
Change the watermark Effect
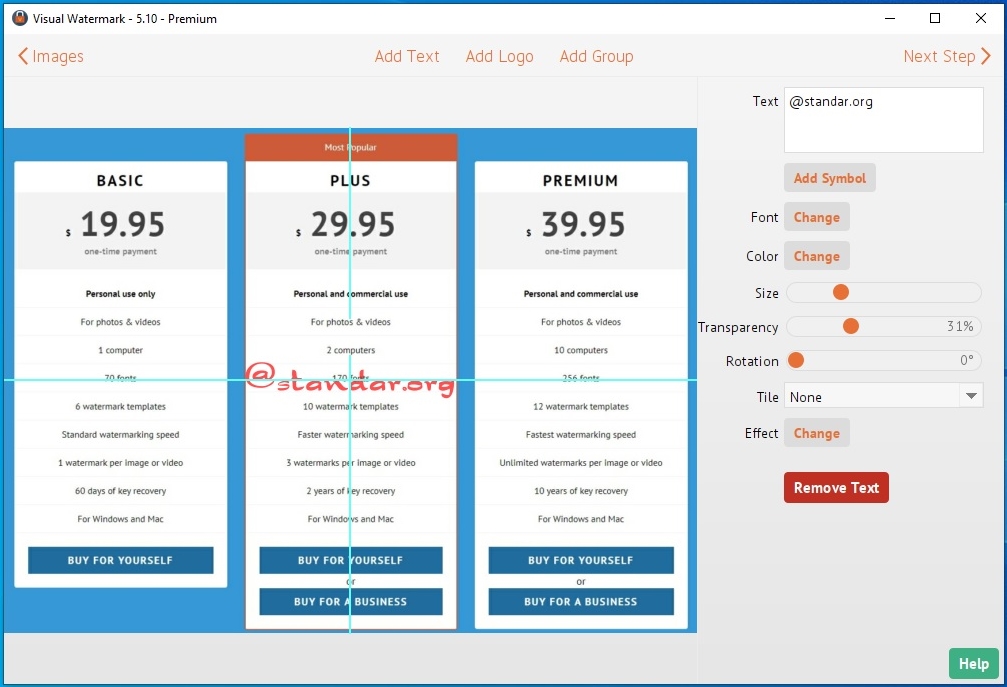tap(816, 433)
